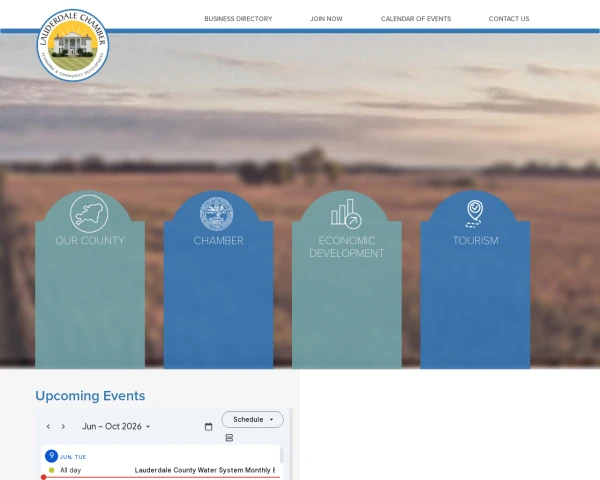This screenshot has width=600, height=480.
Task: Open Lauderdale County Water System Monthly event
Action: 205,470
